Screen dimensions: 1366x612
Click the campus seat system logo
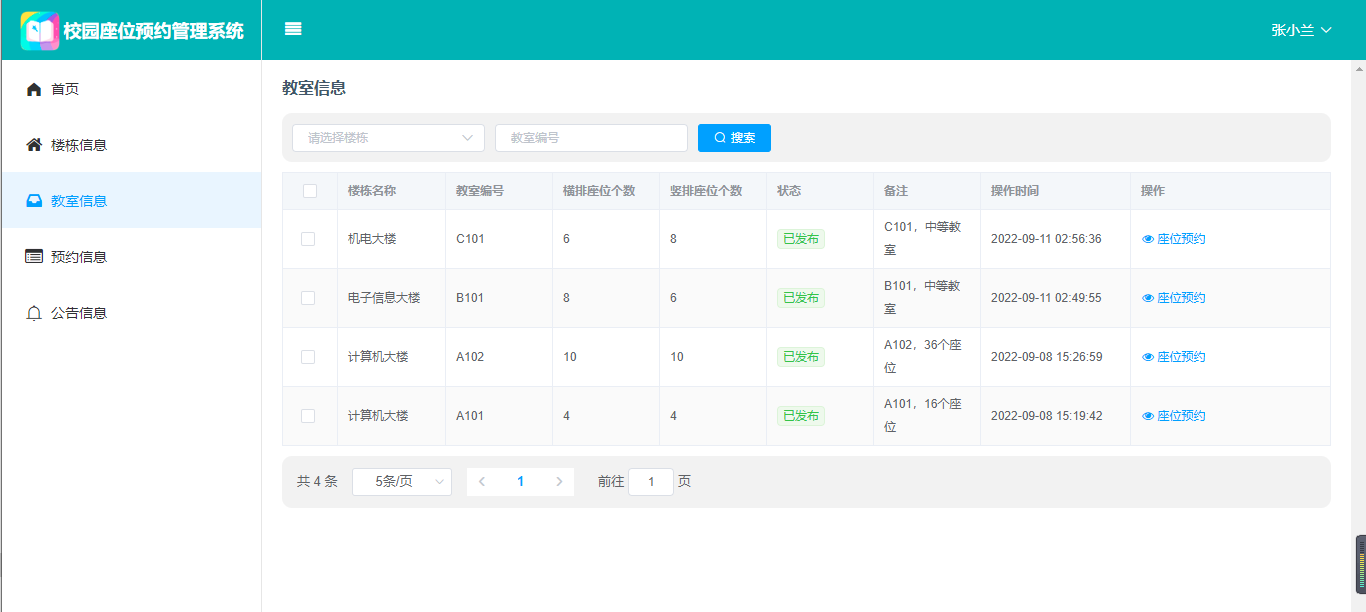[40, 31]
